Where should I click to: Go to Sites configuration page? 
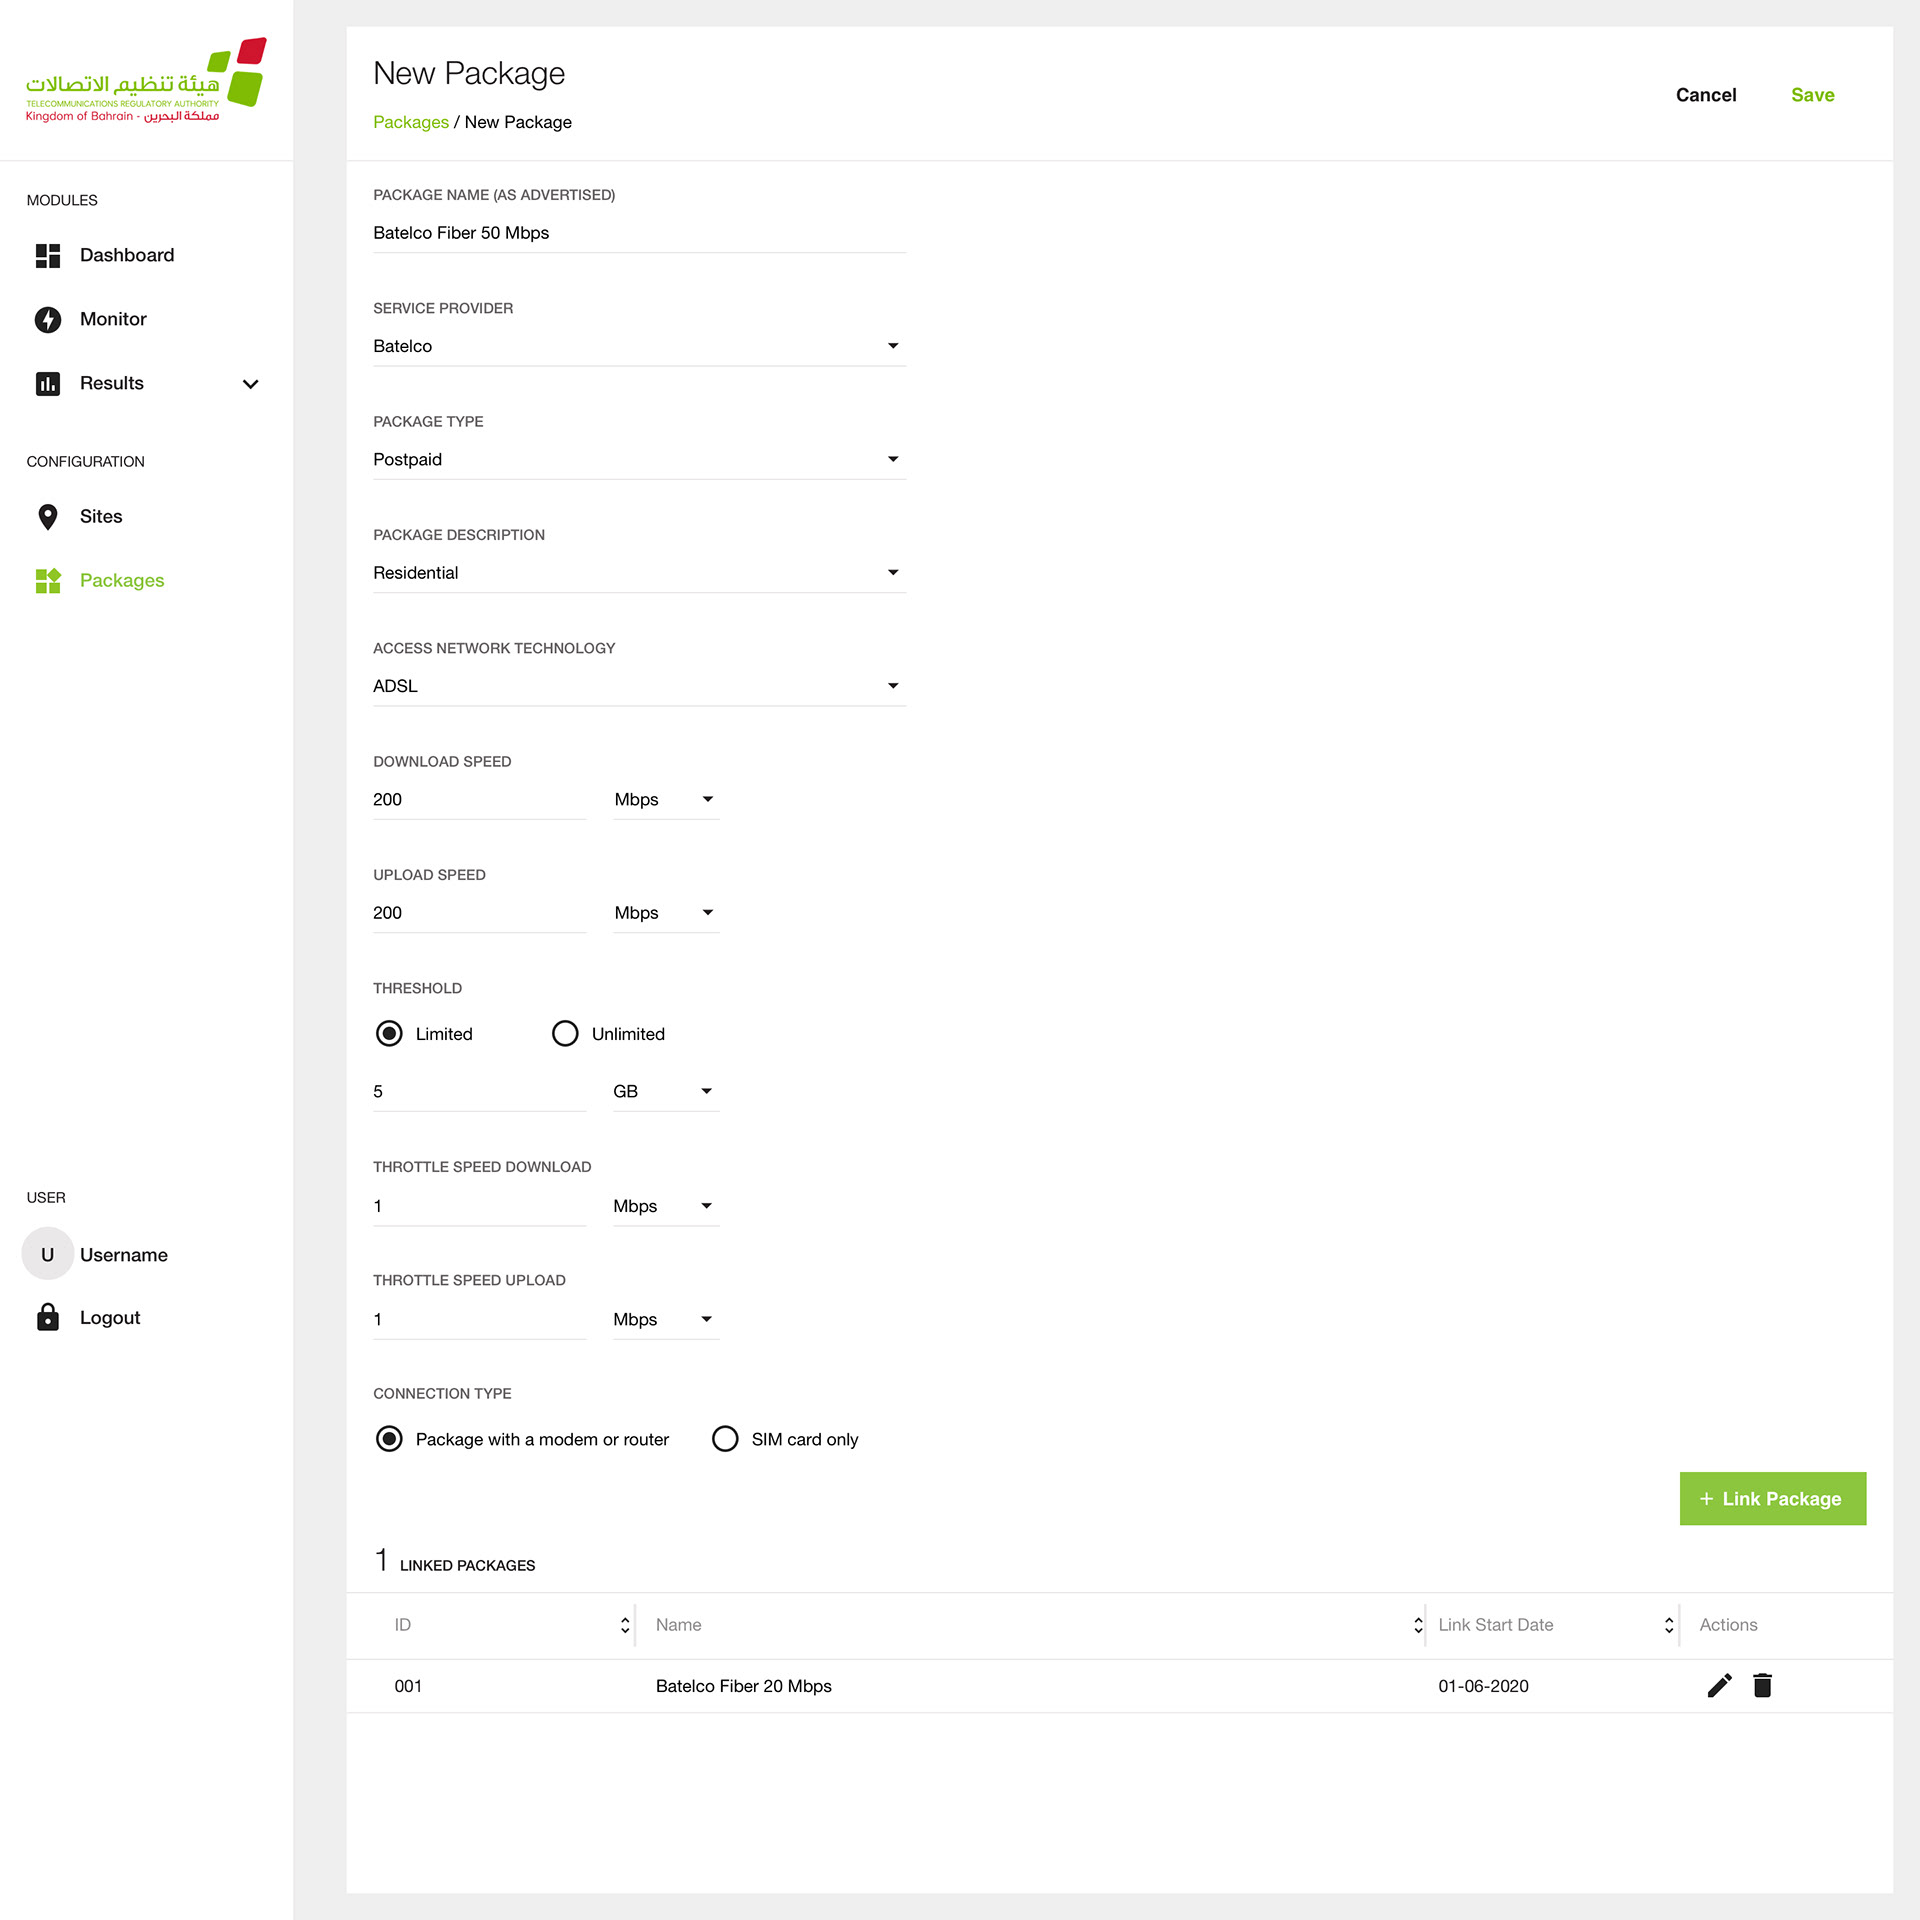tap(101, 516)
